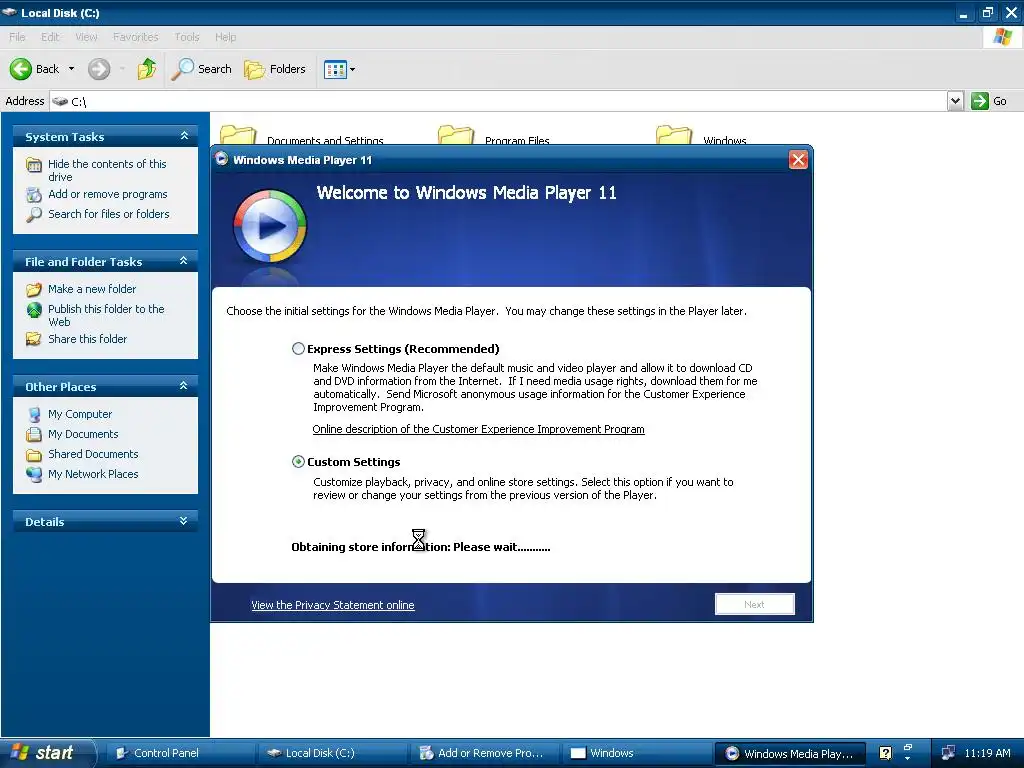Screen dimensions: 1024x768
Task: Click the Next button in Media Player setup
Action: click(755, 604)
